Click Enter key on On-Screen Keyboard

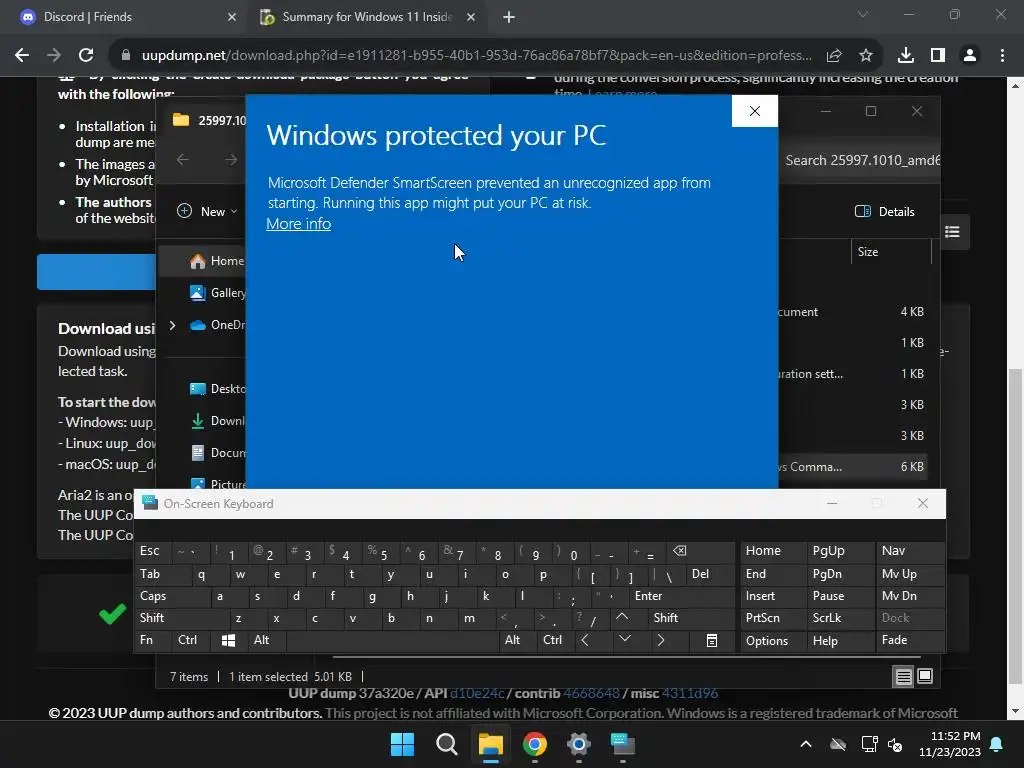click(x=682, y=596)
